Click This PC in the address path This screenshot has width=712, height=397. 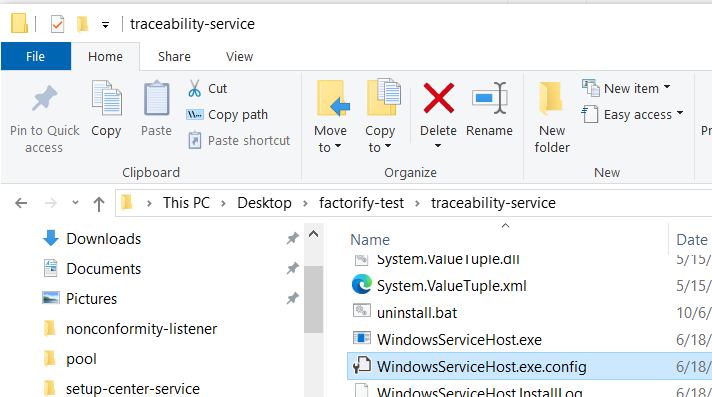[187, 203]
